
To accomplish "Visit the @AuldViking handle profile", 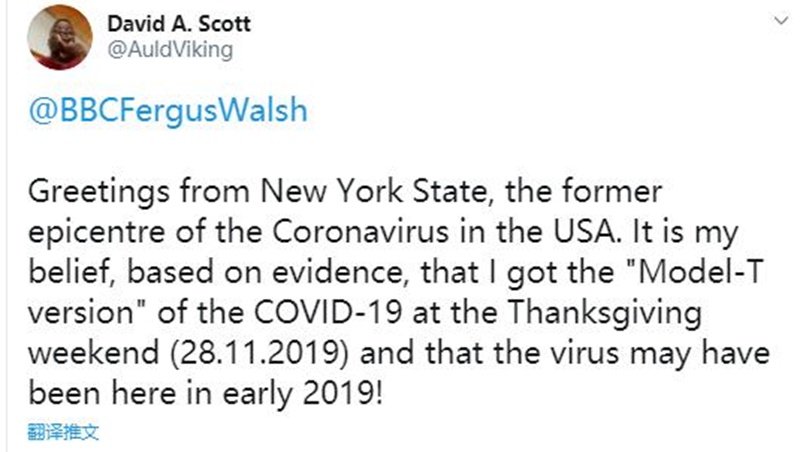I will pos(170,50).
